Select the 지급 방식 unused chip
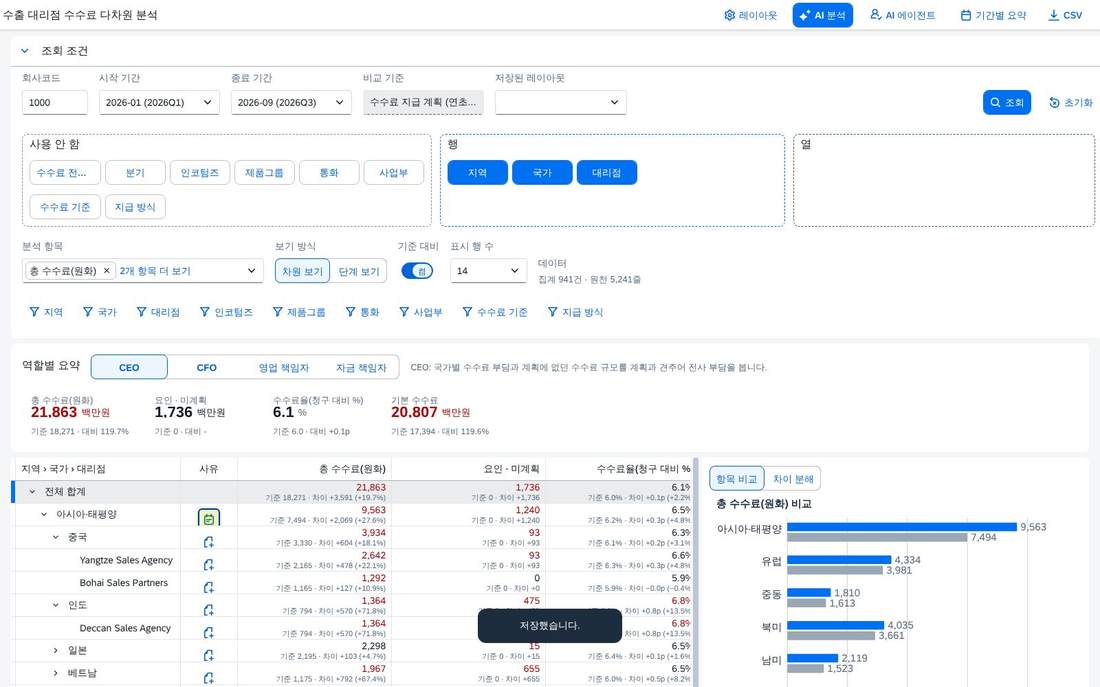The image size is (1100, 687). 135,207
